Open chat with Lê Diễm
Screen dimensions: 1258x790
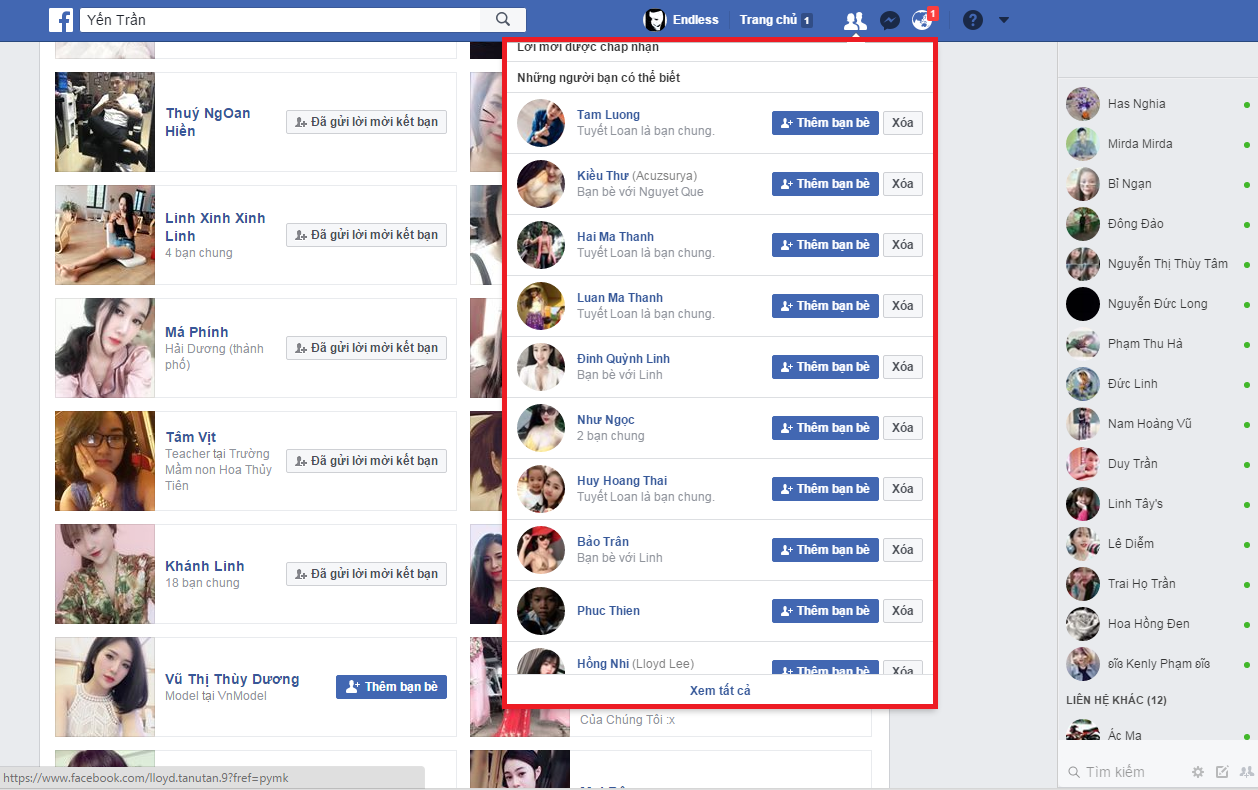1157,544
